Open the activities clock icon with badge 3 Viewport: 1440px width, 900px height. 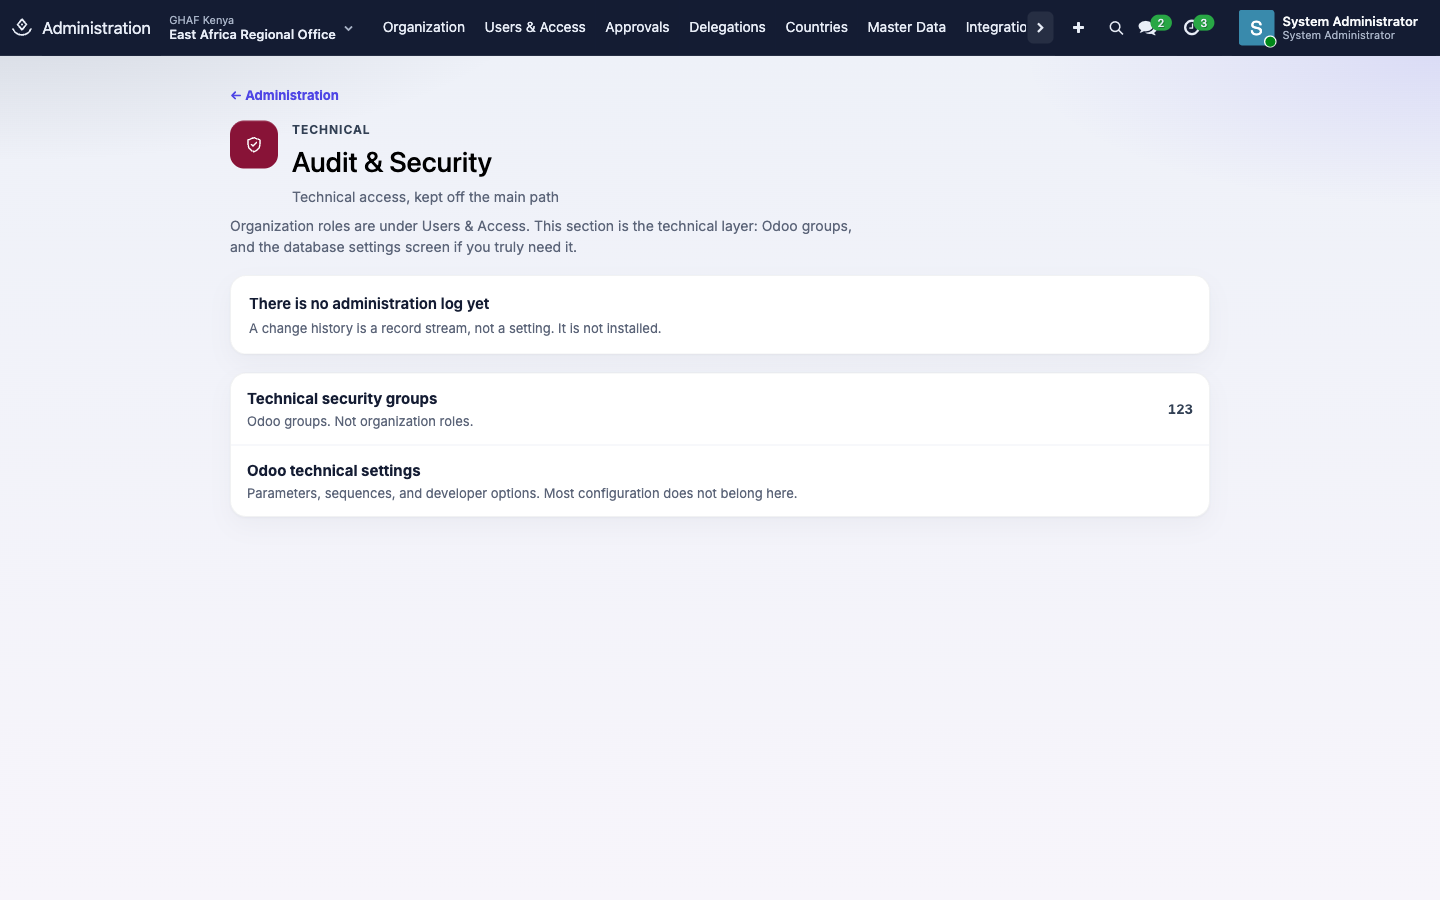click(x=1197, y=26)
